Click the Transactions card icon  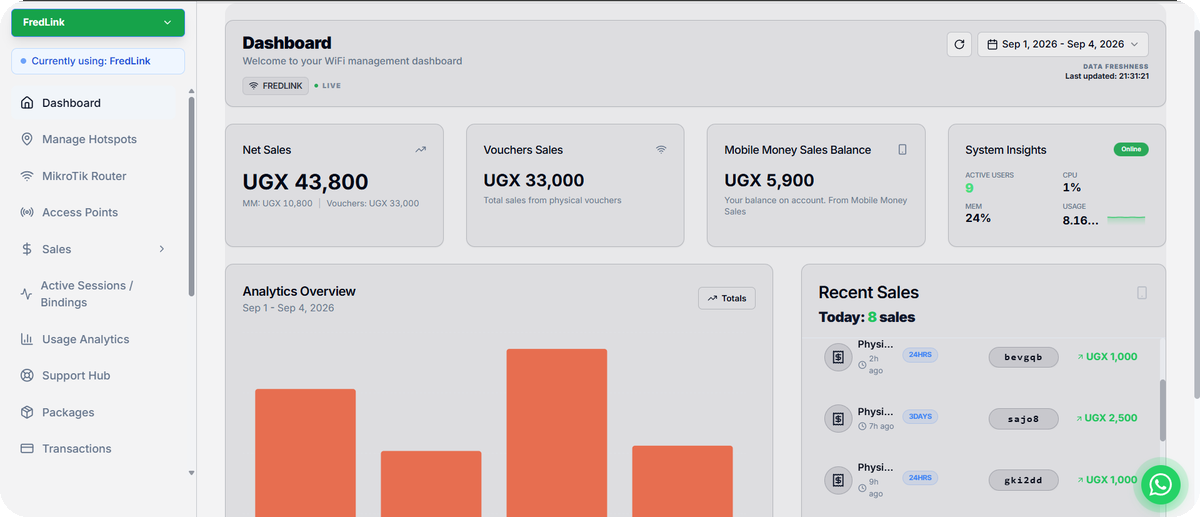(x=27, y=449)
